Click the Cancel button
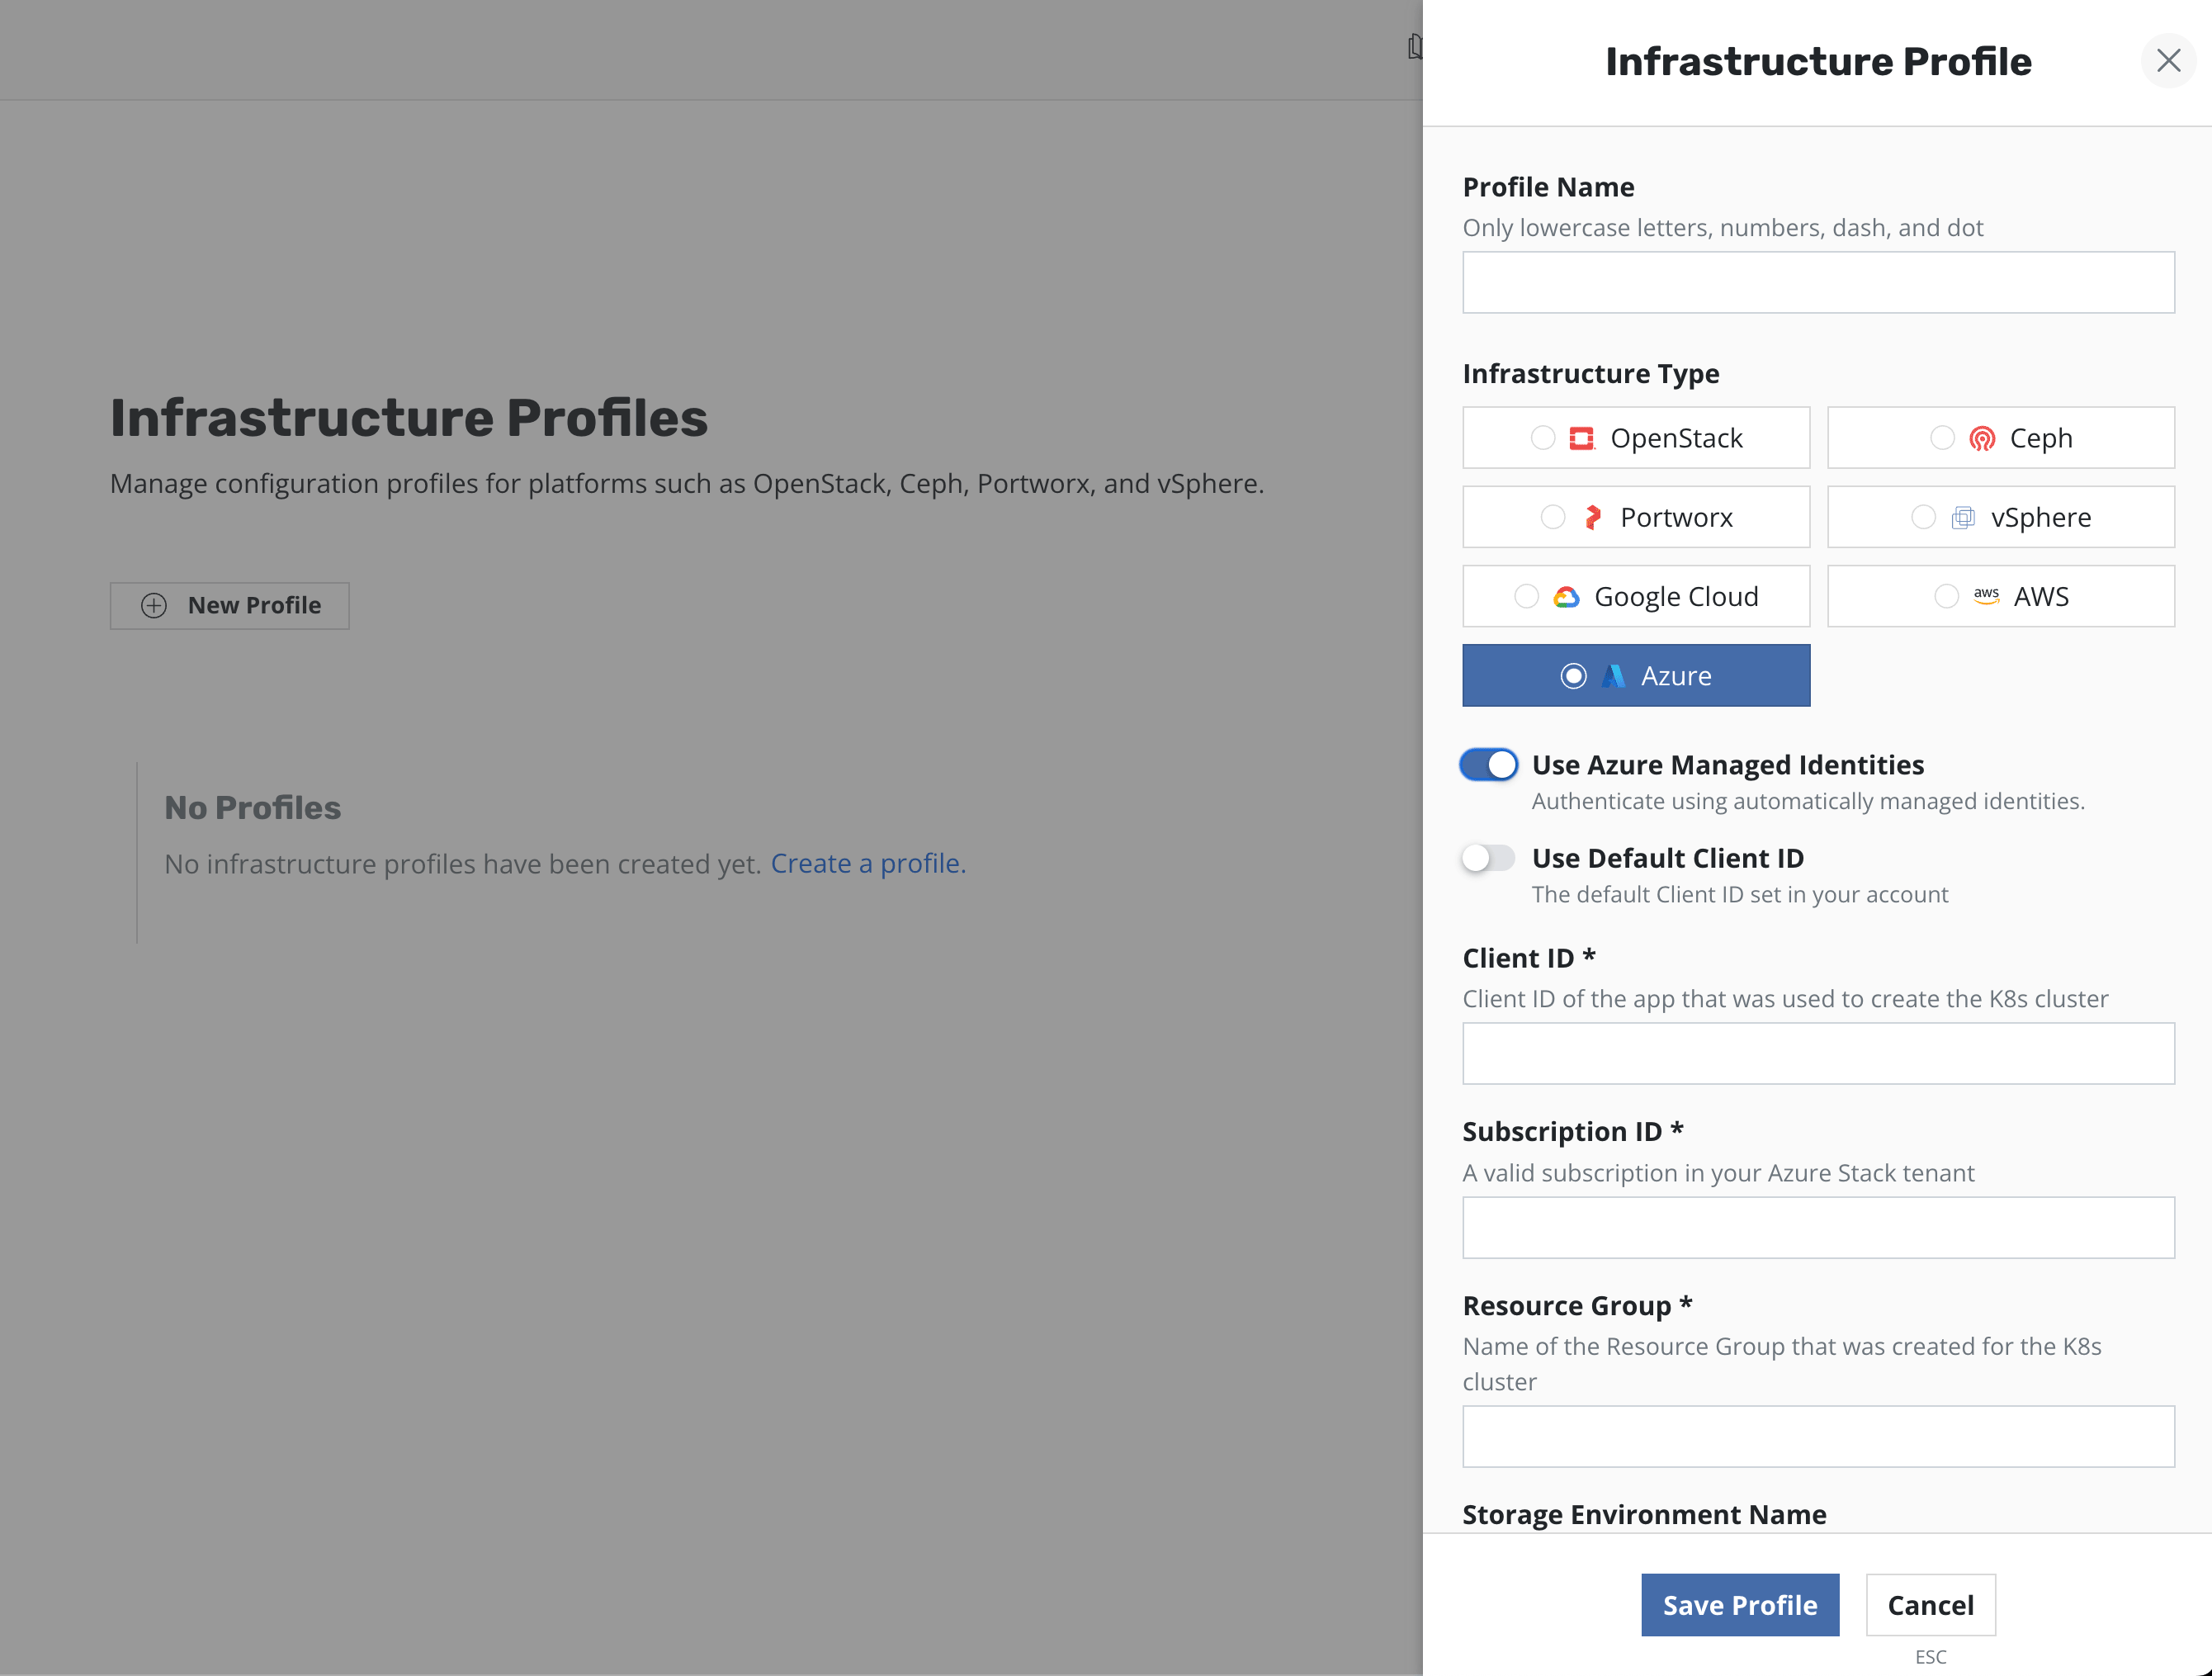The height and width of the screenshot is (1676, 2212). coord(1930,1605)
